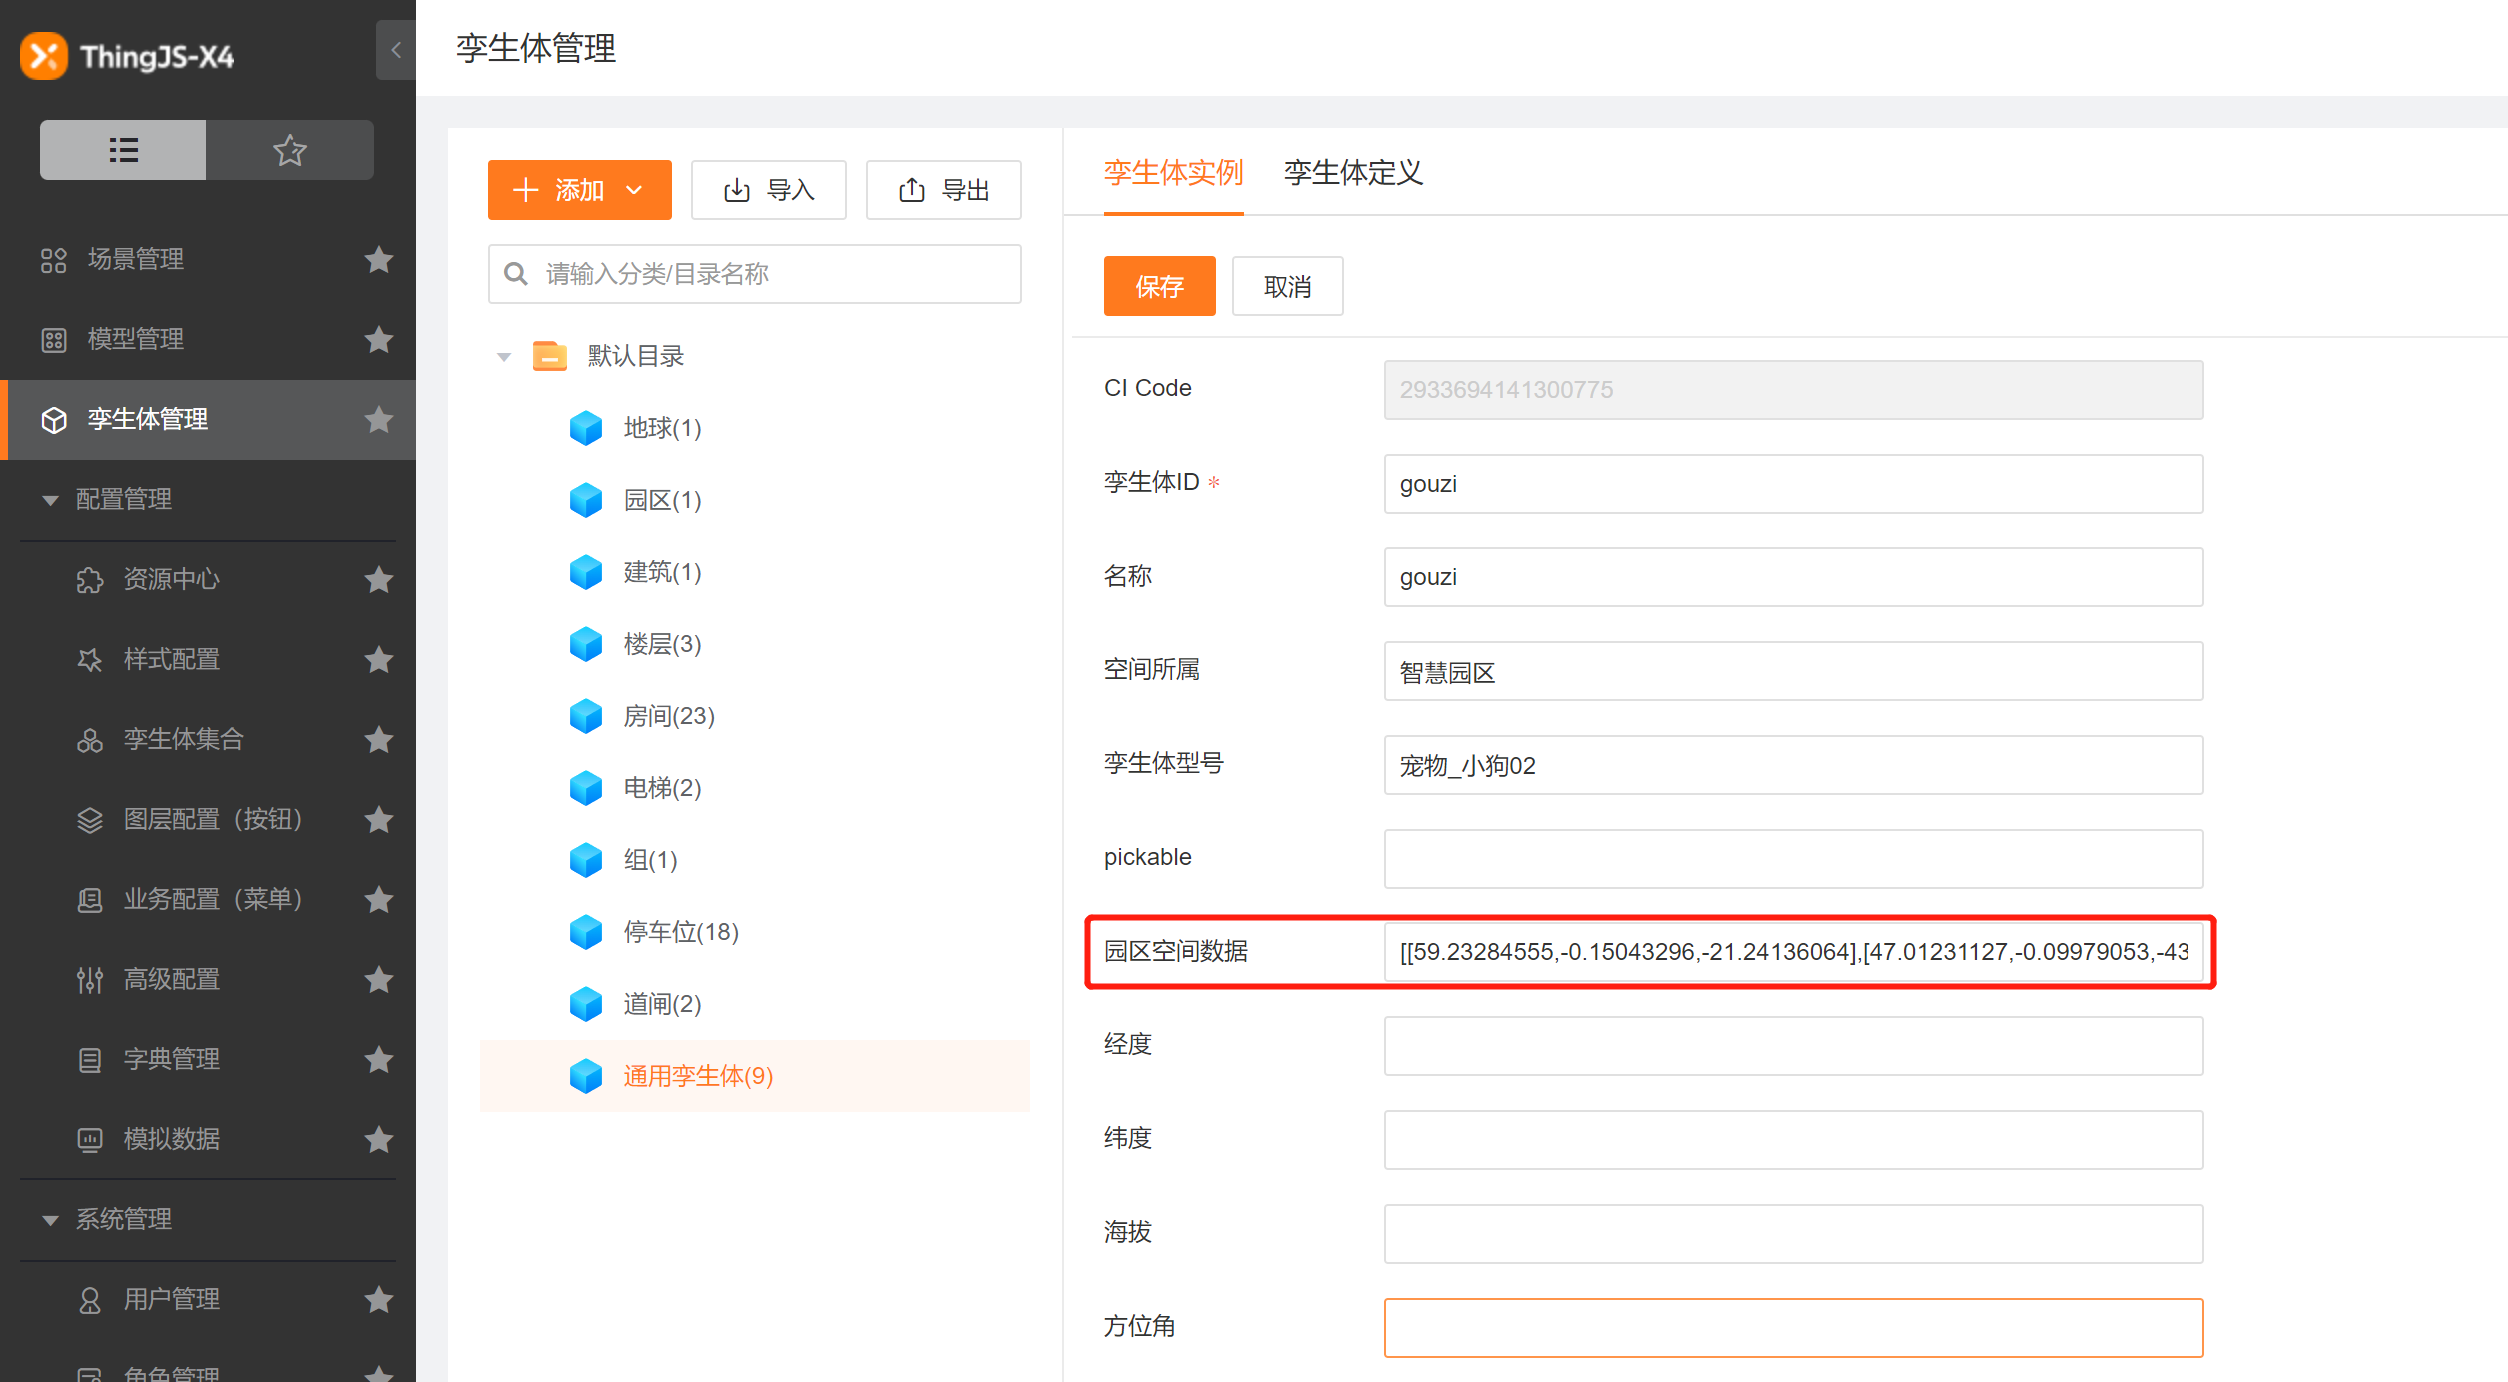This screenshot has width=2508, height=1382.
Task: Switch to the list menu view
Action: [x=123, y=150]
